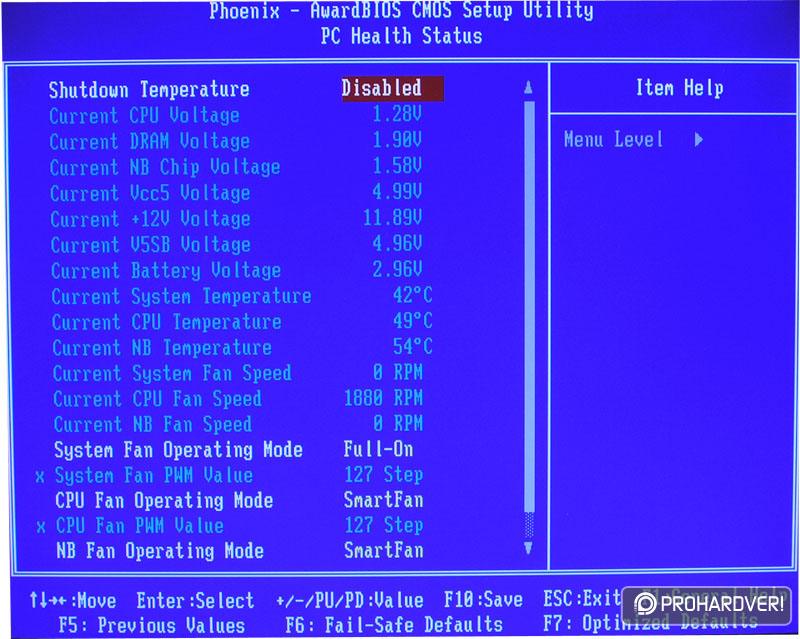Click the 1.90V DRAM voltage reading
The image size is (800, 639).
pos(397,139)
